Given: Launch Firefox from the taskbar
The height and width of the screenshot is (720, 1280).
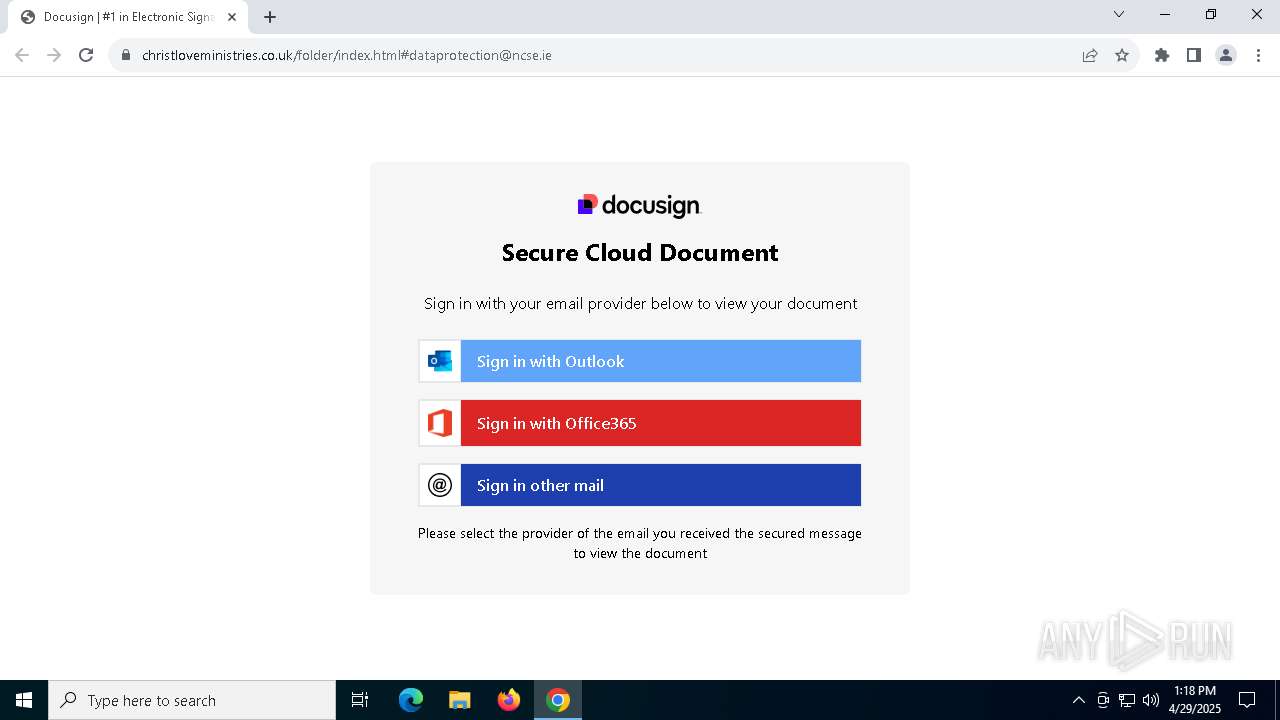Looking at the screenshot, I should tap(509, 700).
